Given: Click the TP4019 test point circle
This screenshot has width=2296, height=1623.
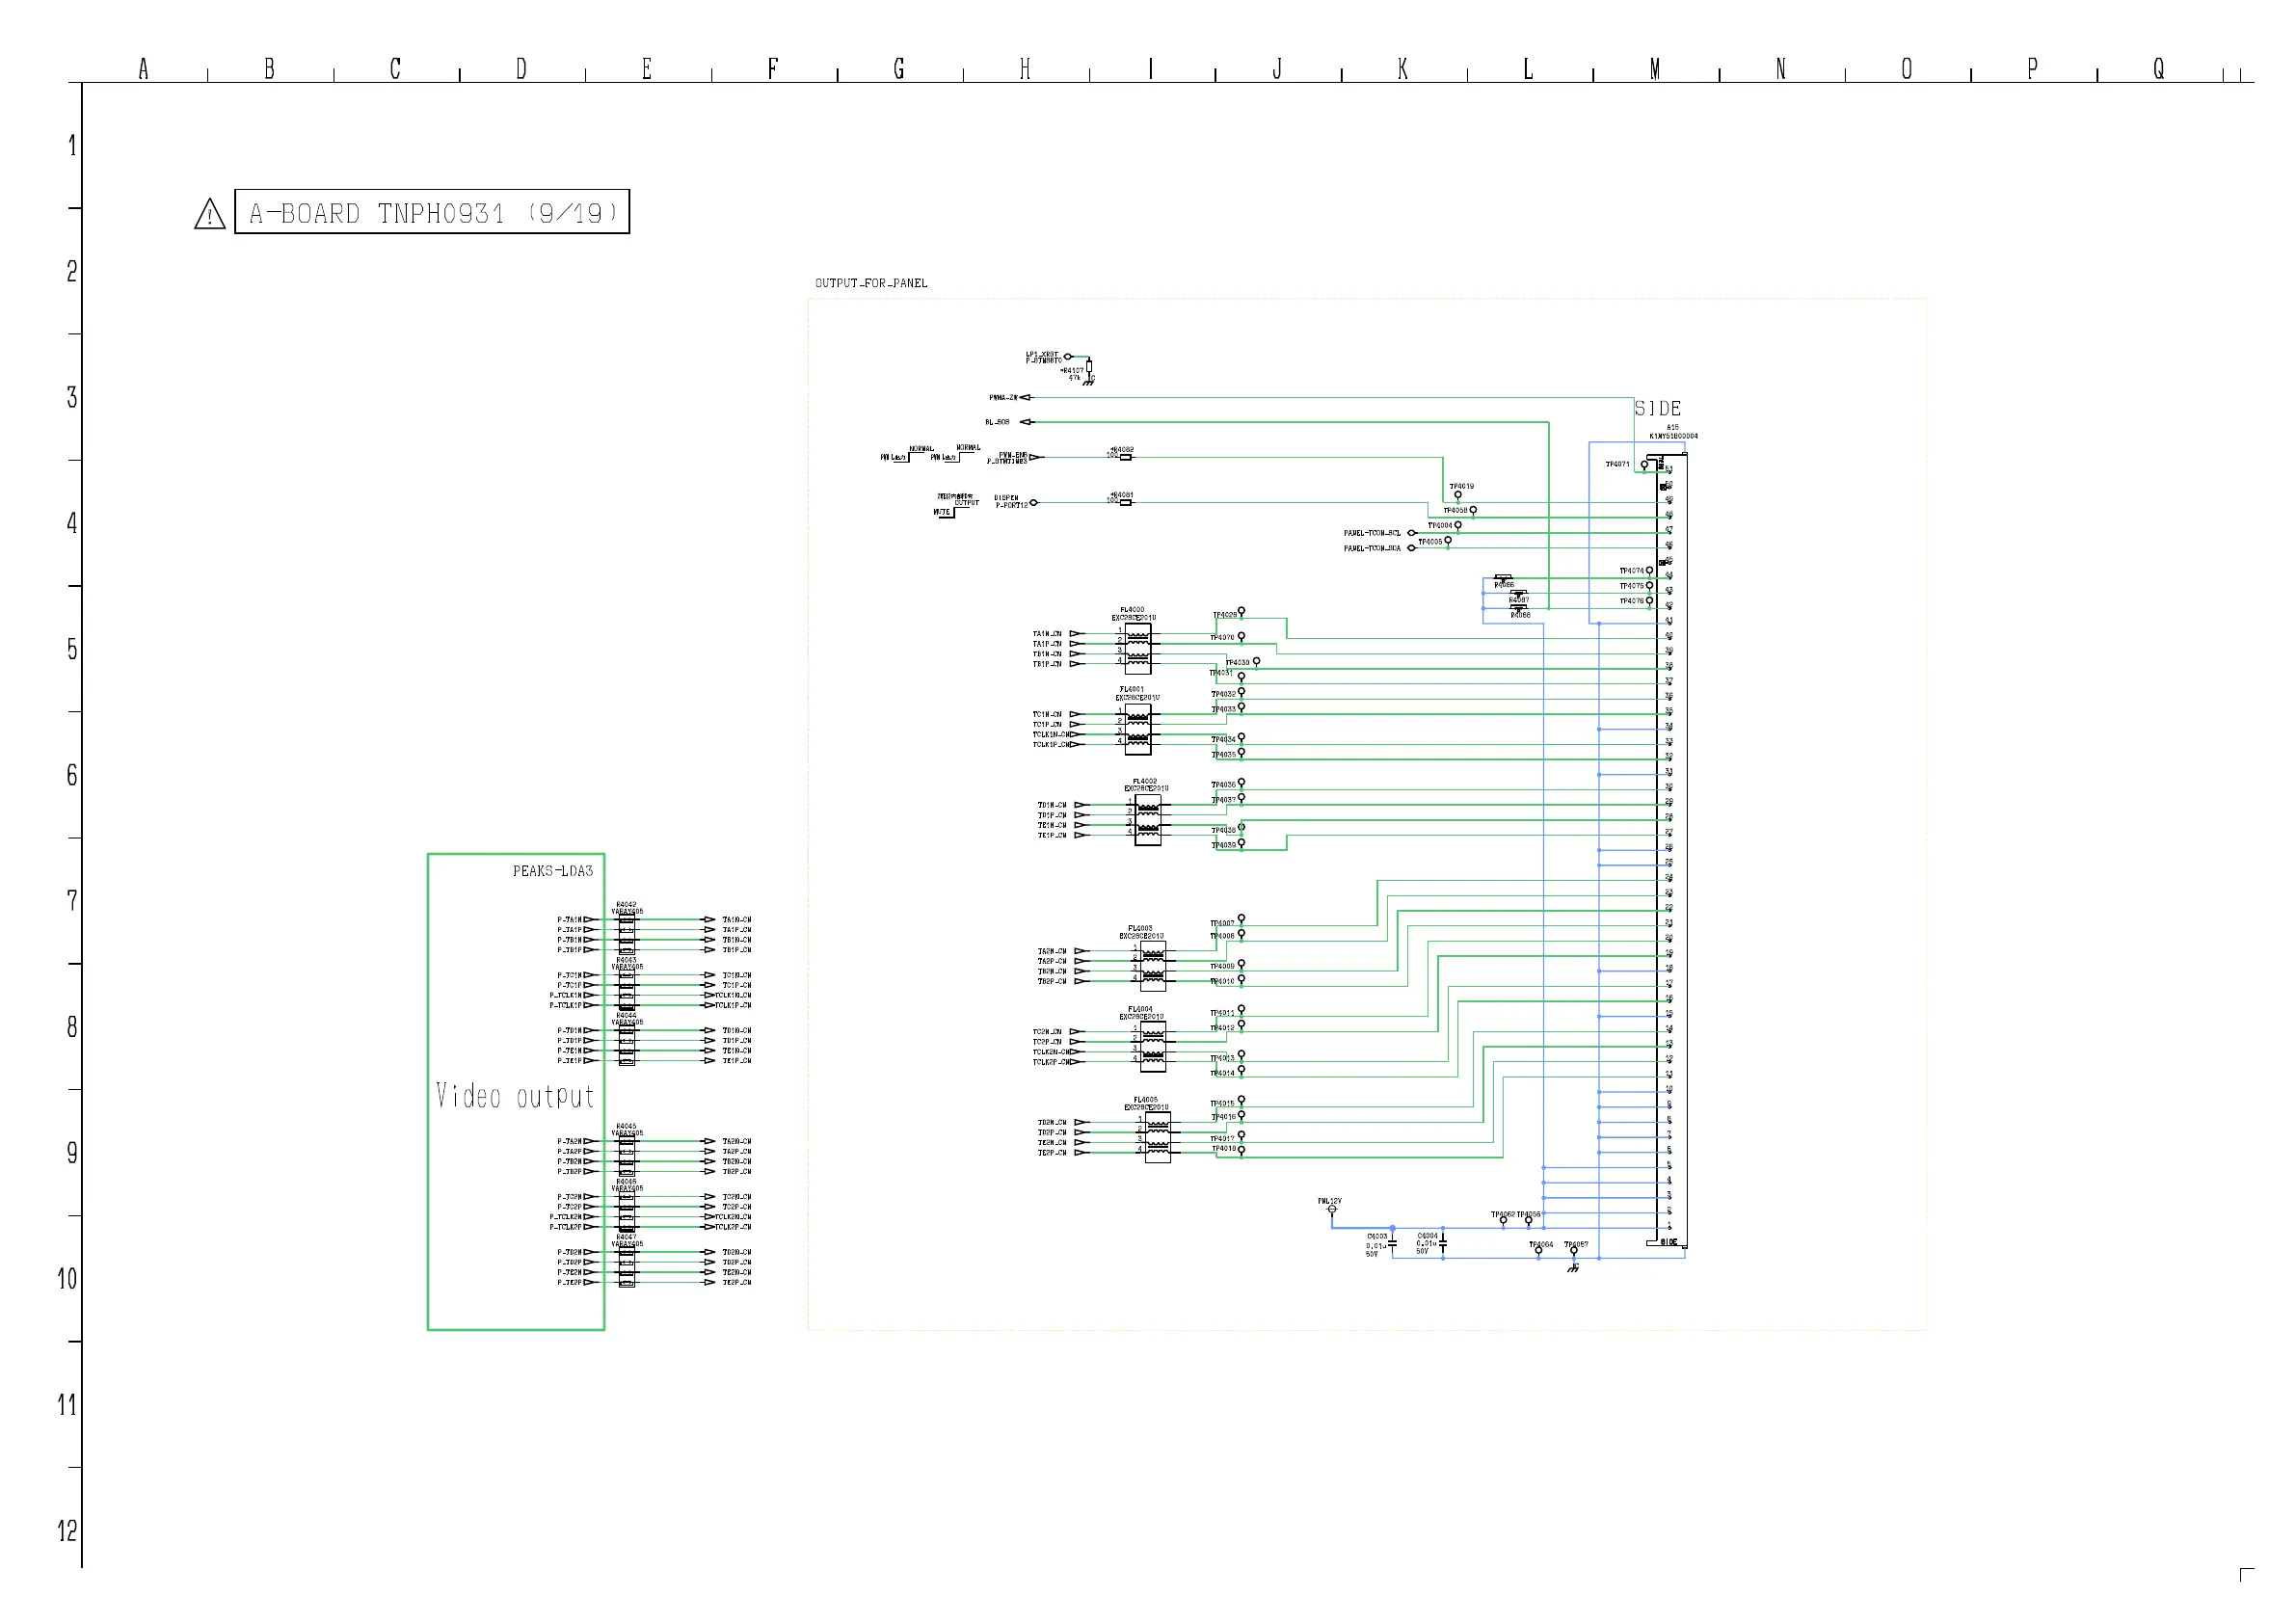Looking at the screenshot, I should pos(1458,495).
